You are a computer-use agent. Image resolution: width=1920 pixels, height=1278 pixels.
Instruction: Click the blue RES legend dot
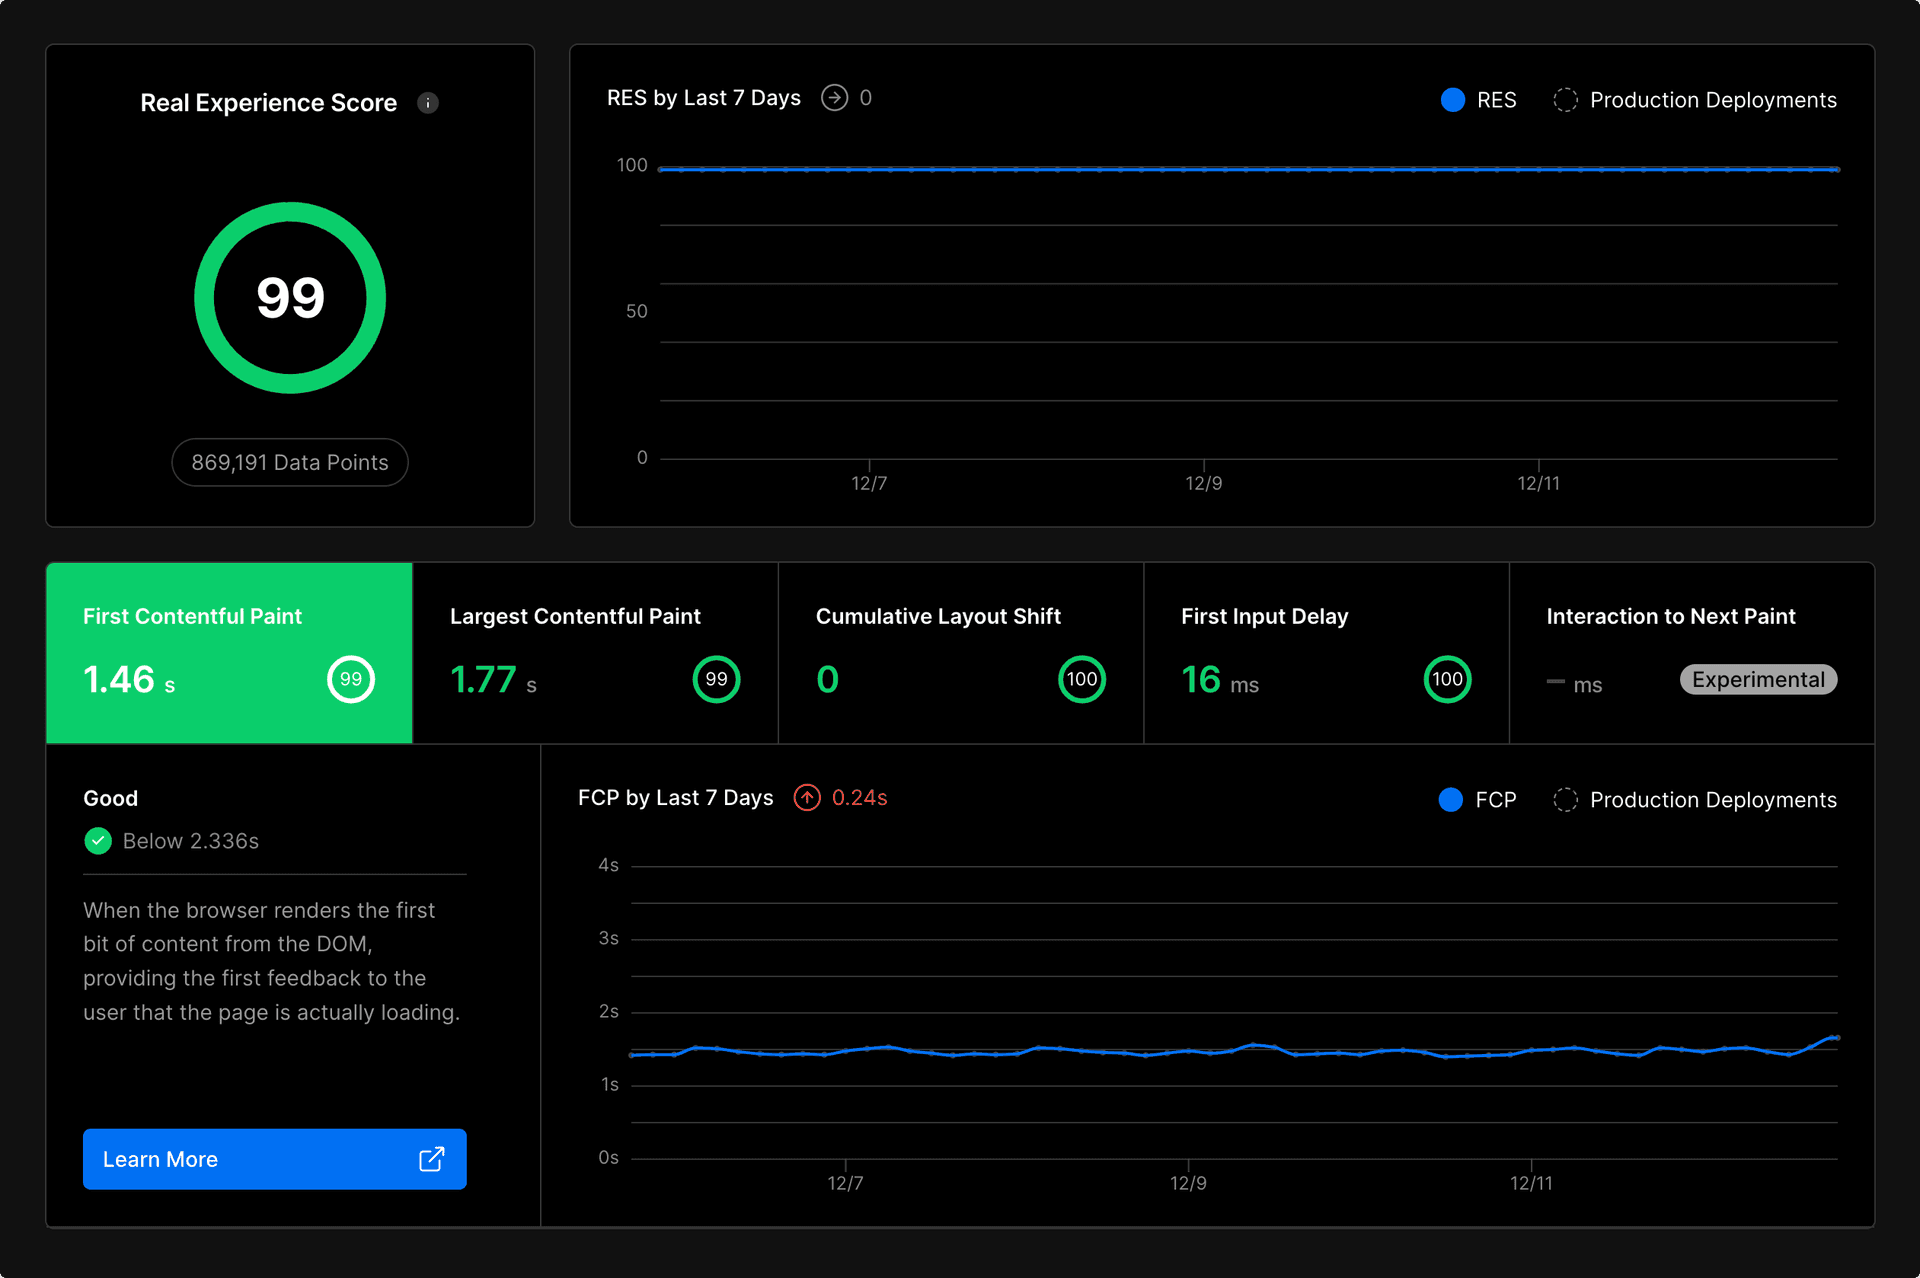coord(1453,100)
